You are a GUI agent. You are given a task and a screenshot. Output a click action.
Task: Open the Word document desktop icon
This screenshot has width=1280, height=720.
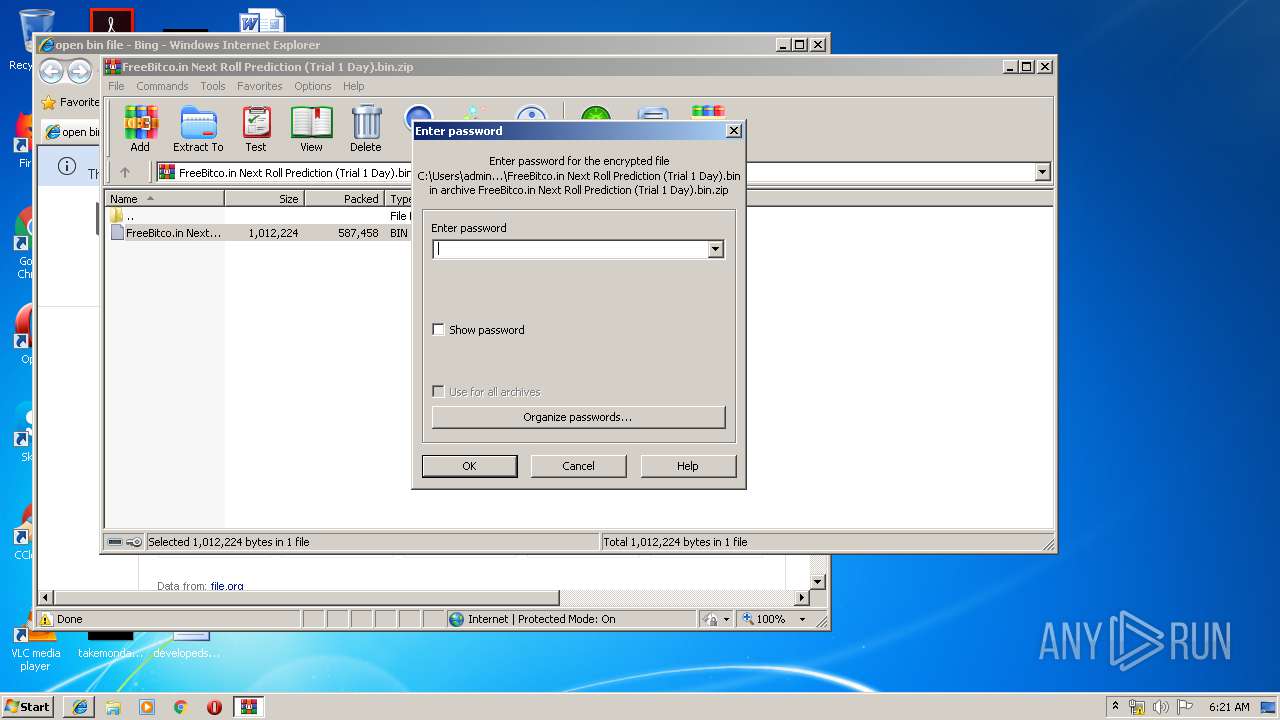[262, 22]
